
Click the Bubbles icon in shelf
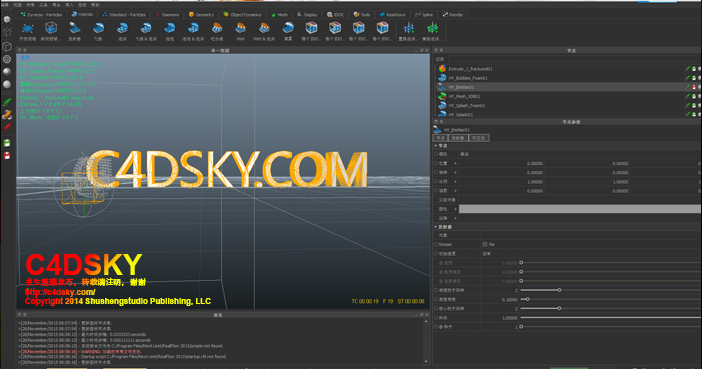169,28
